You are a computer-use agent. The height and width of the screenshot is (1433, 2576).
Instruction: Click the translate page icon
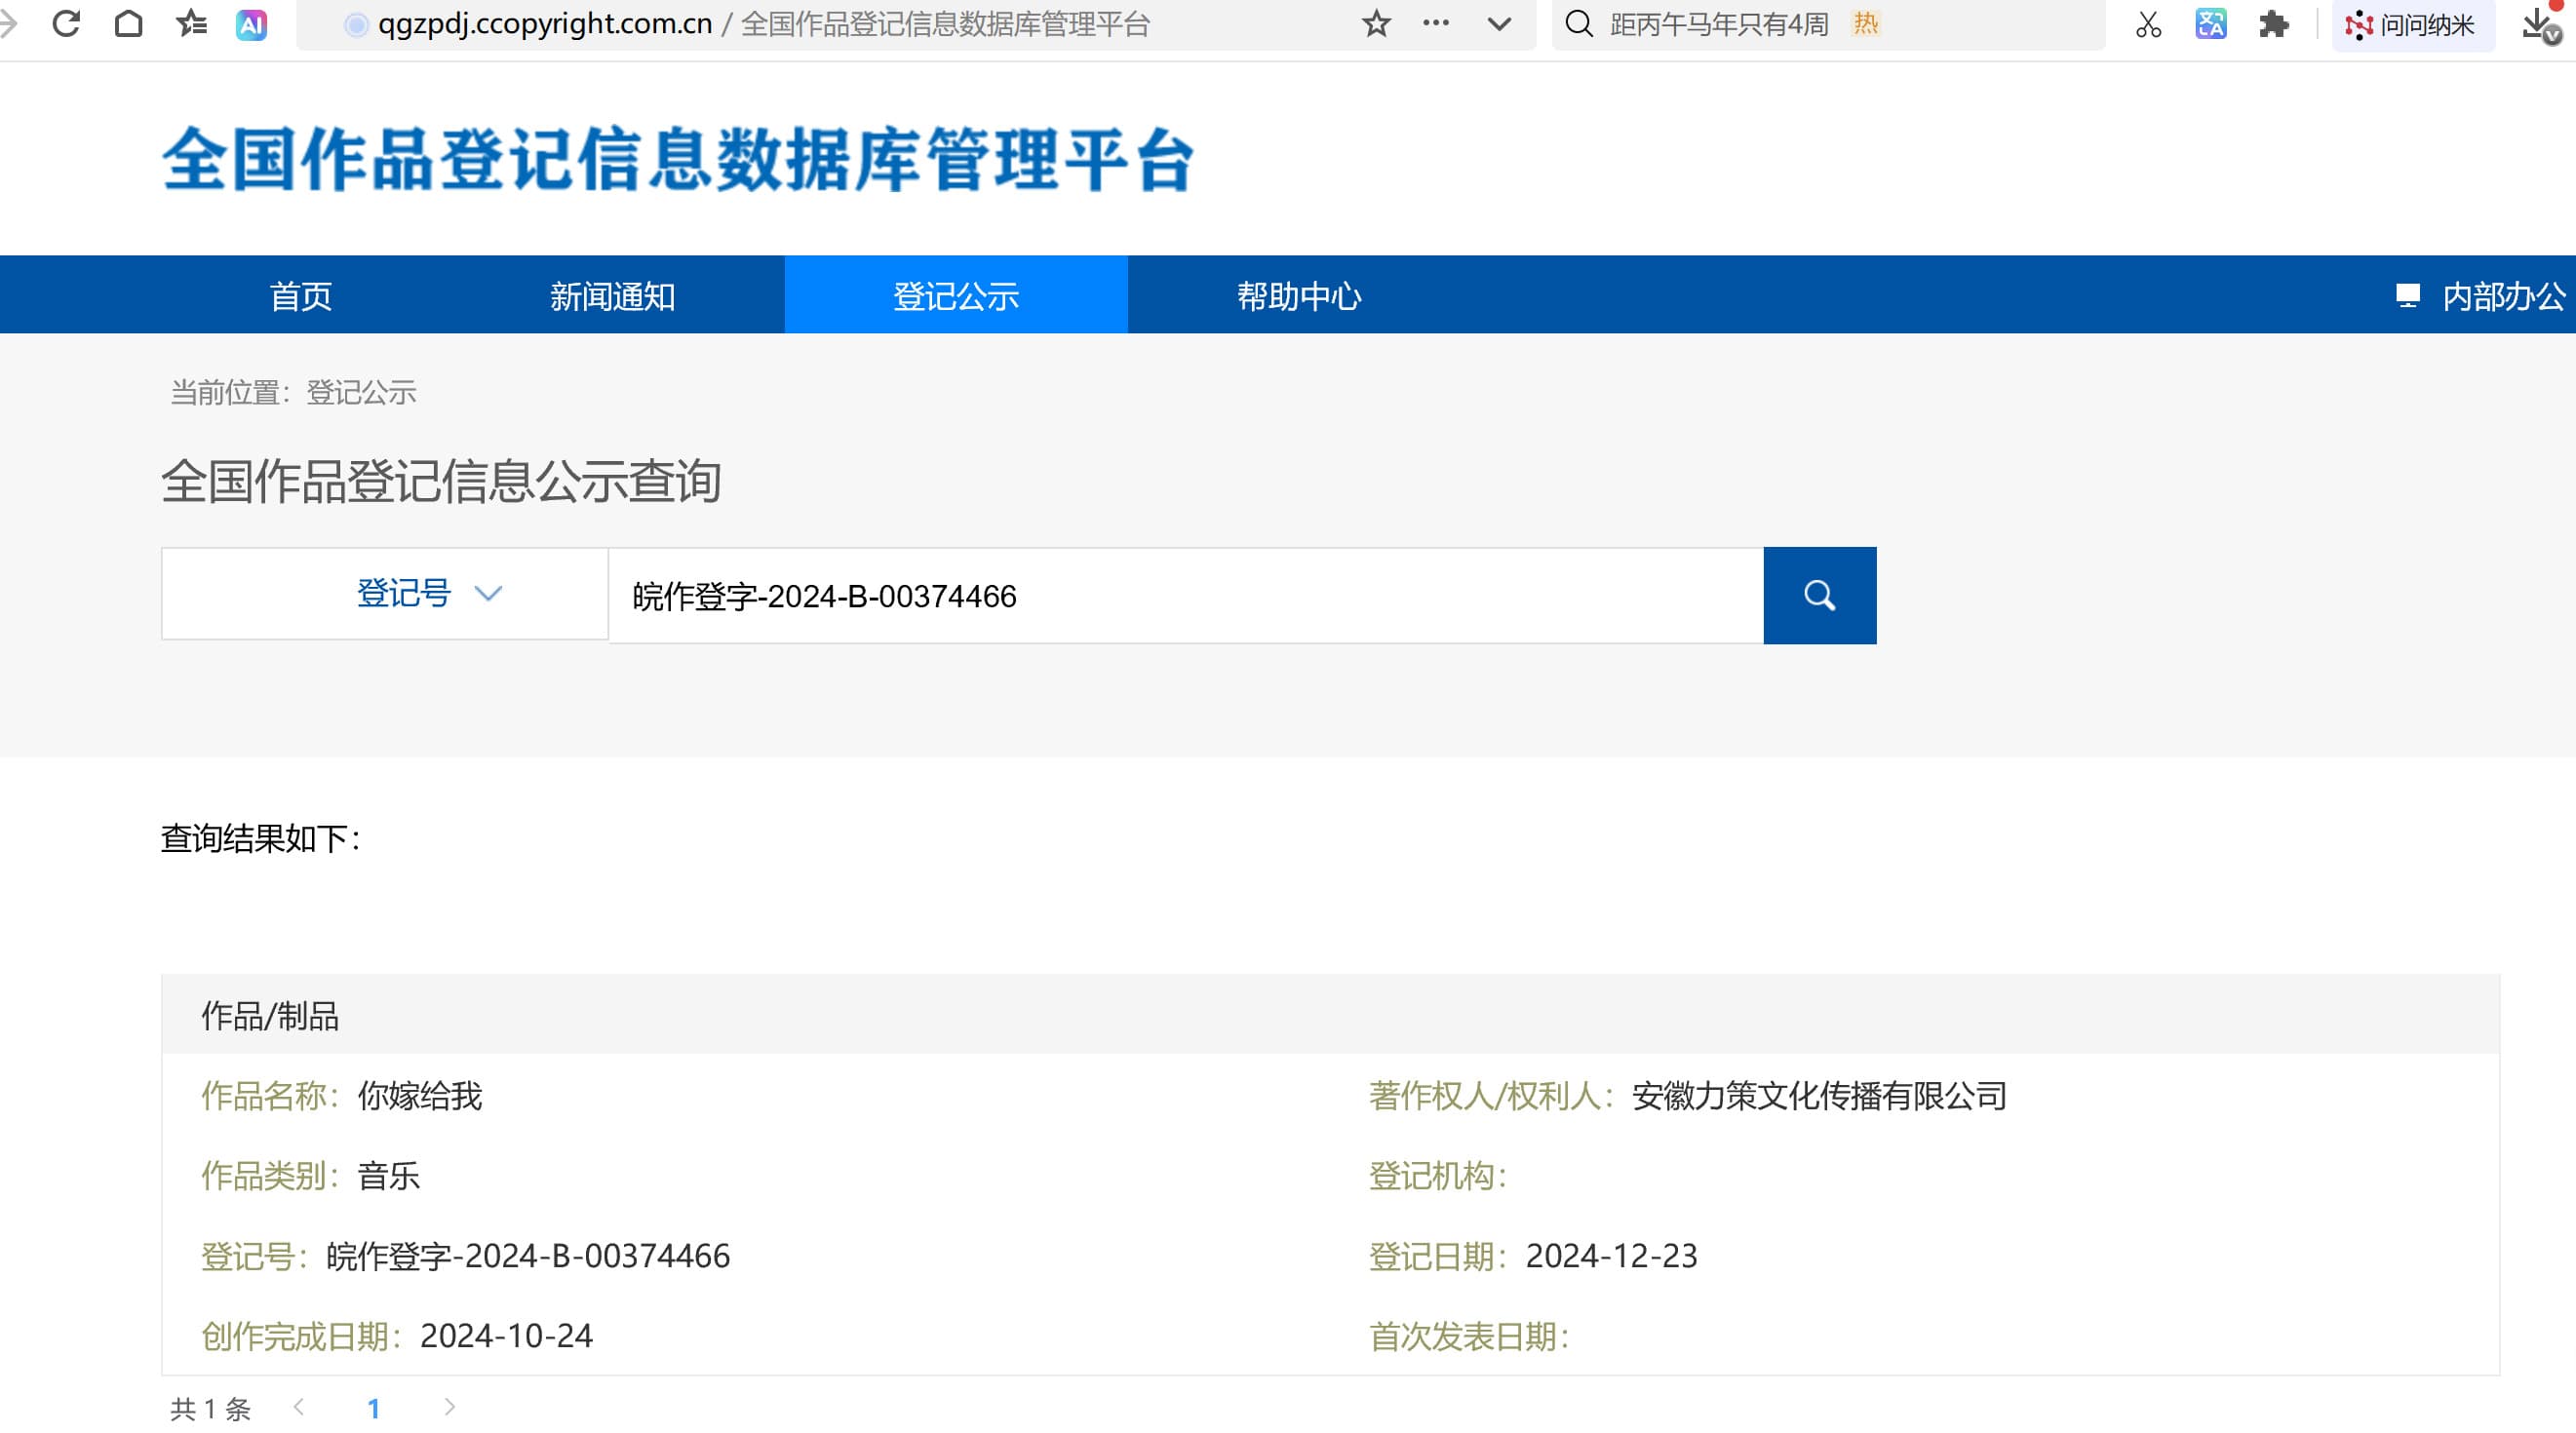click(2210, 24)
